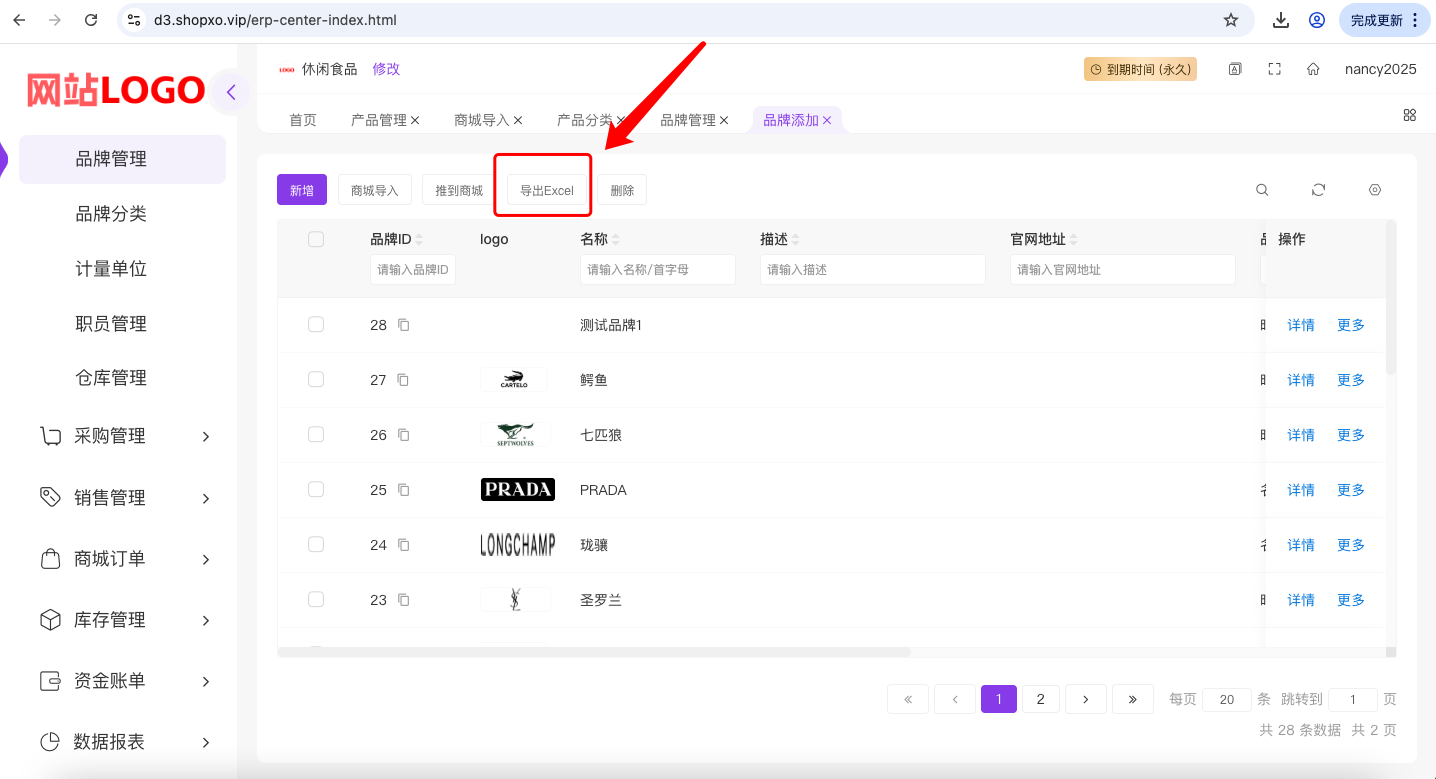Open the table search icon
This screenshot has height=779, width=1436.
tap(1263, 190)
